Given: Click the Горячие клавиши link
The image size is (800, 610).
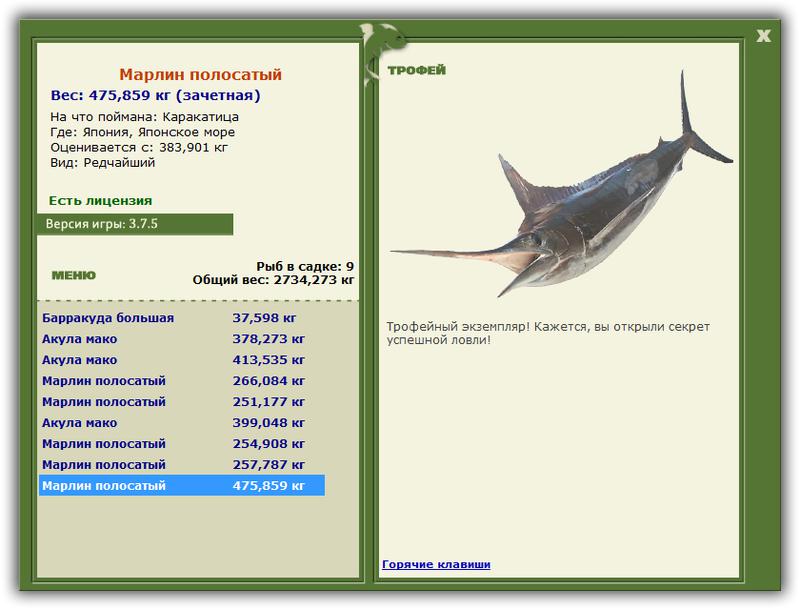Looking at the screenshot, I should pos(436,564).
